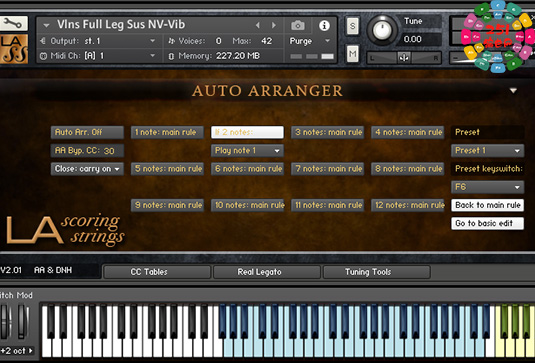
Task: Select the 10 notes: main rule button
Action: point(247,205)
